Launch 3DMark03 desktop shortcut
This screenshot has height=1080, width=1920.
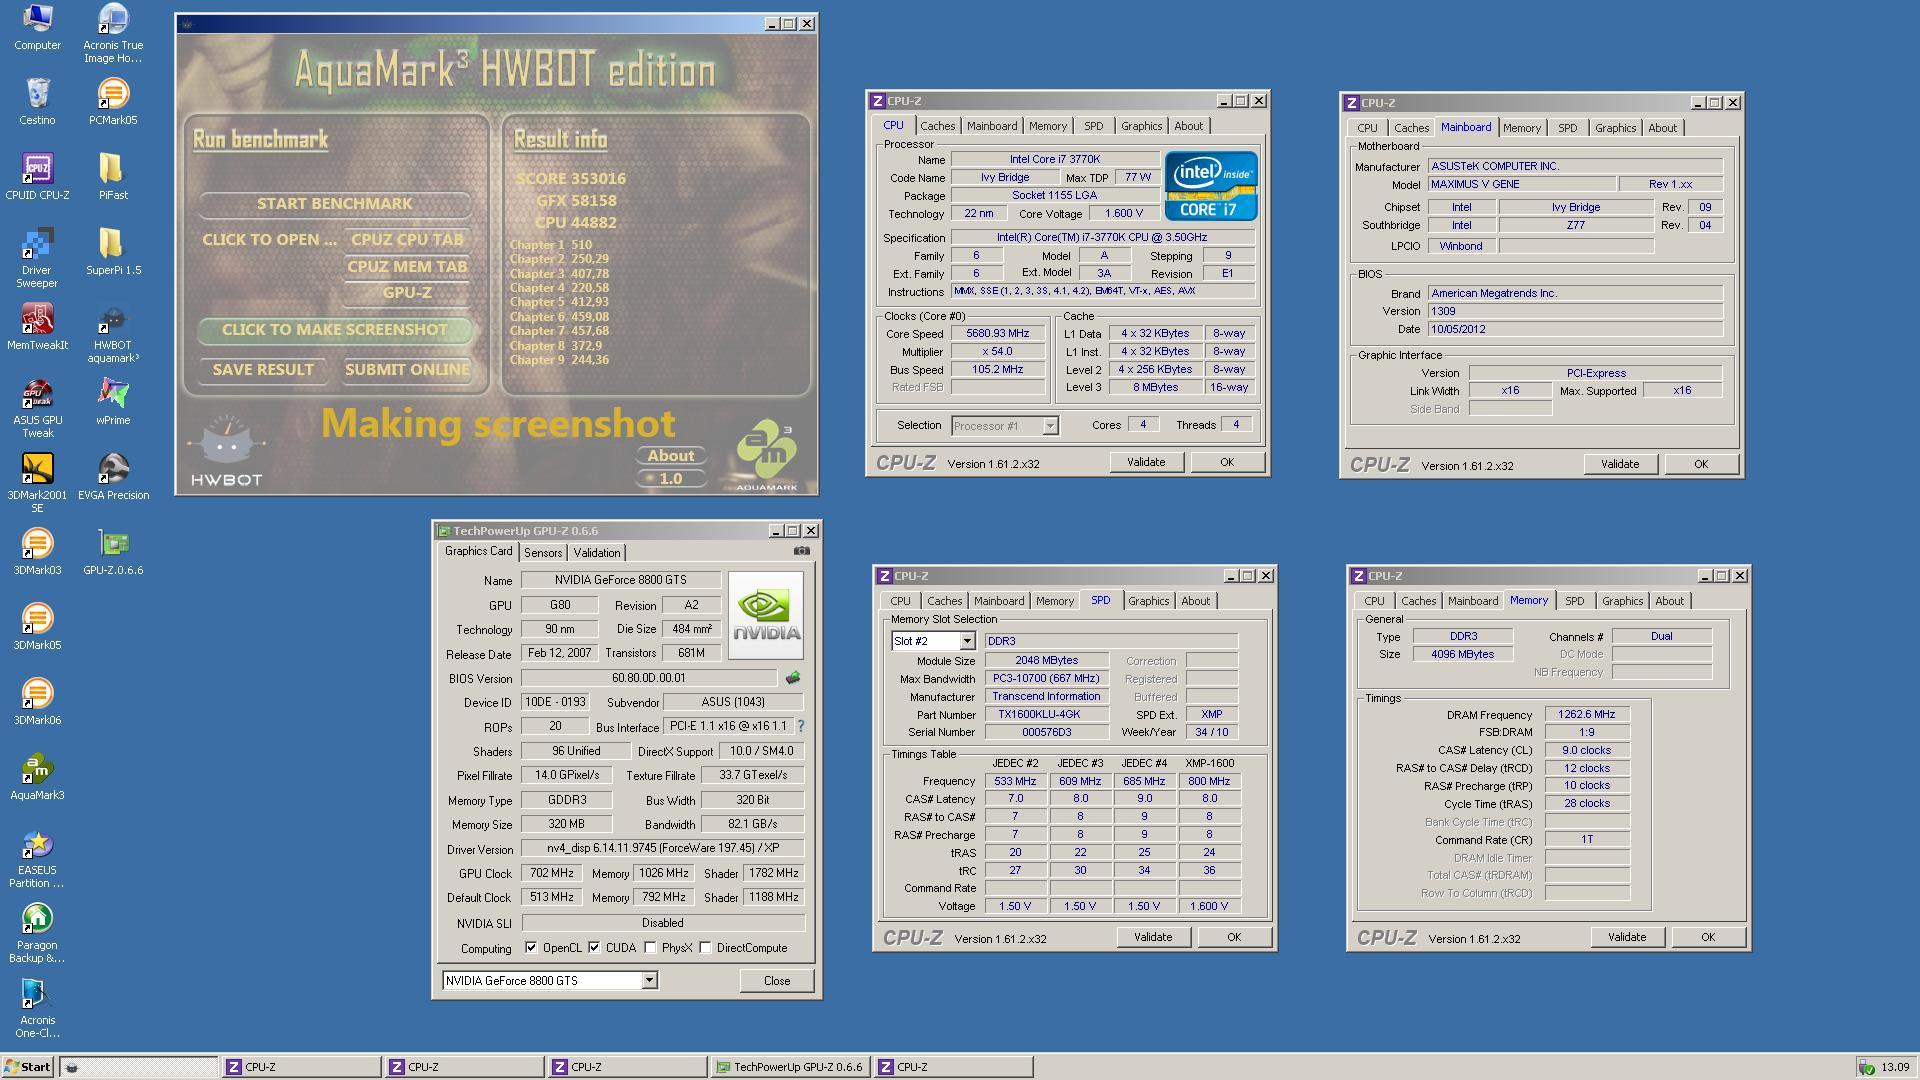(x=37, y=552)
